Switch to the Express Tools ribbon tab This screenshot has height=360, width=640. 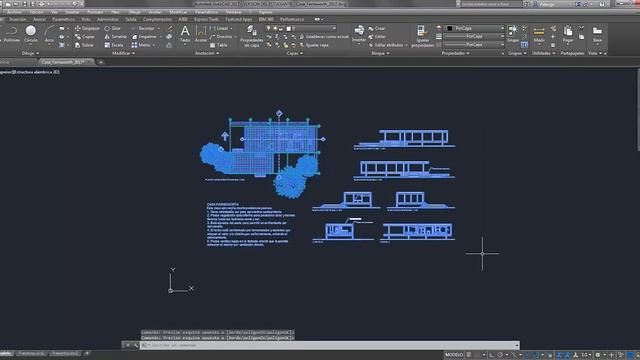point(206,19)
